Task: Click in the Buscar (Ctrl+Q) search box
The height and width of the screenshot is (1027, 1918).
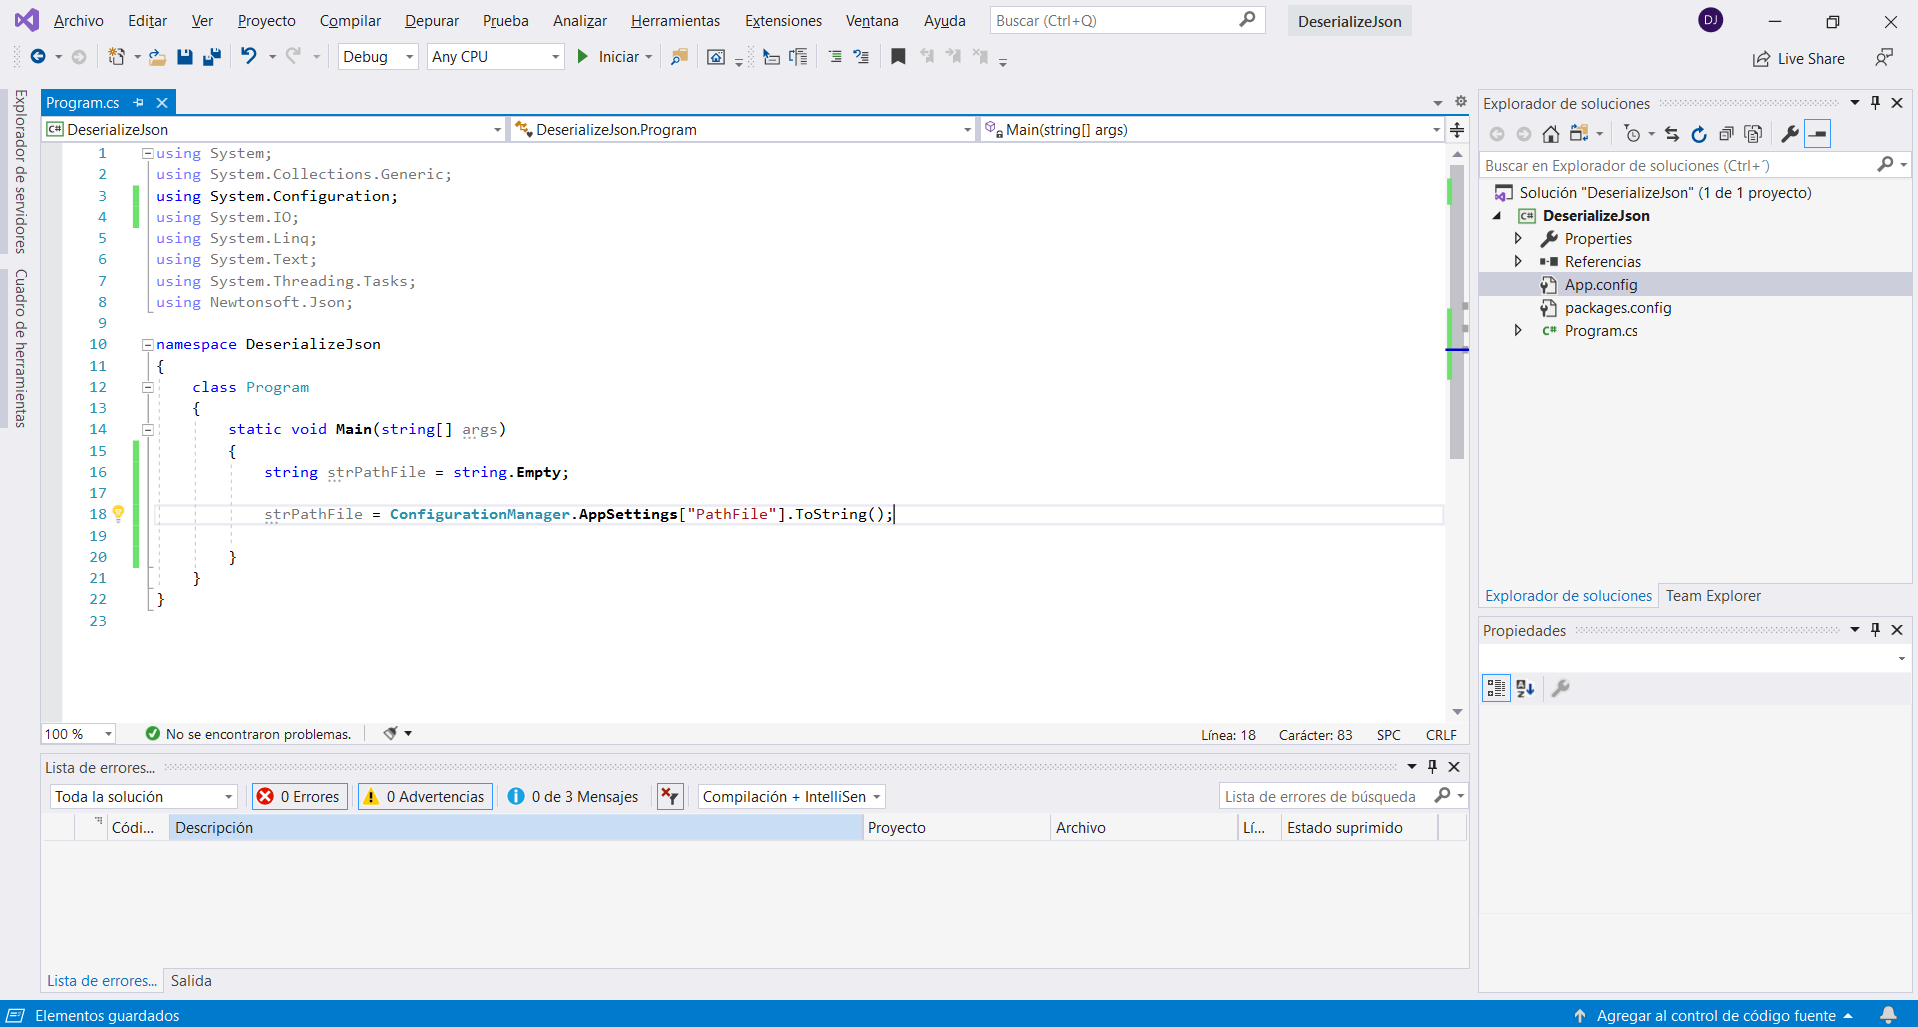Action: [x=1115, y=21]
